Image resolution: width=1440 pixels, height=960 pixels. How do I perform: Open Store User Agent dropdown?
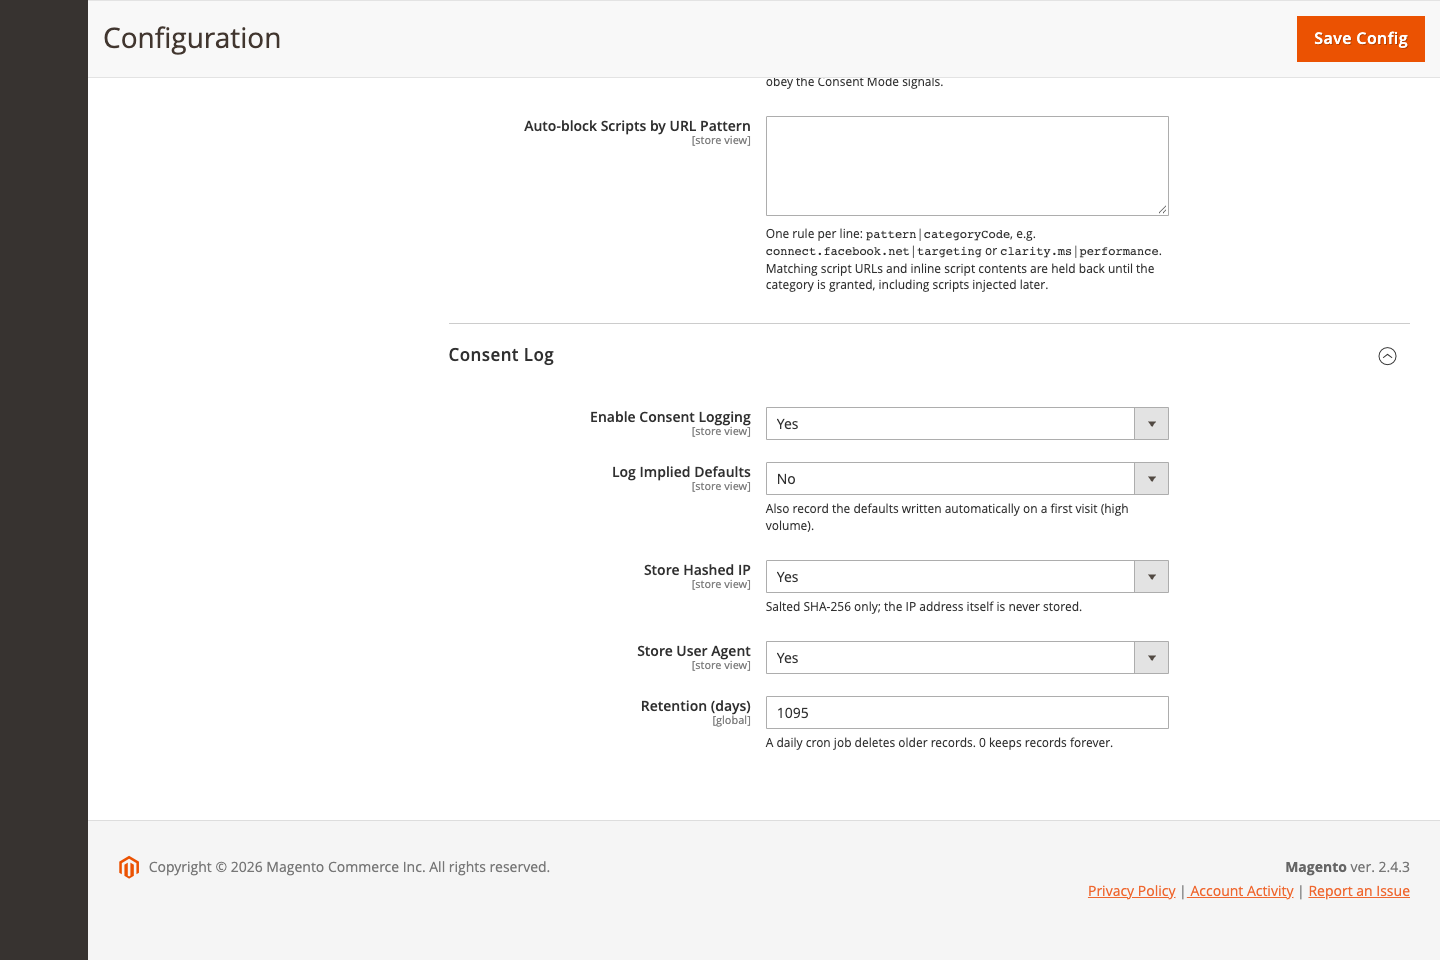[x=967, y=658]
